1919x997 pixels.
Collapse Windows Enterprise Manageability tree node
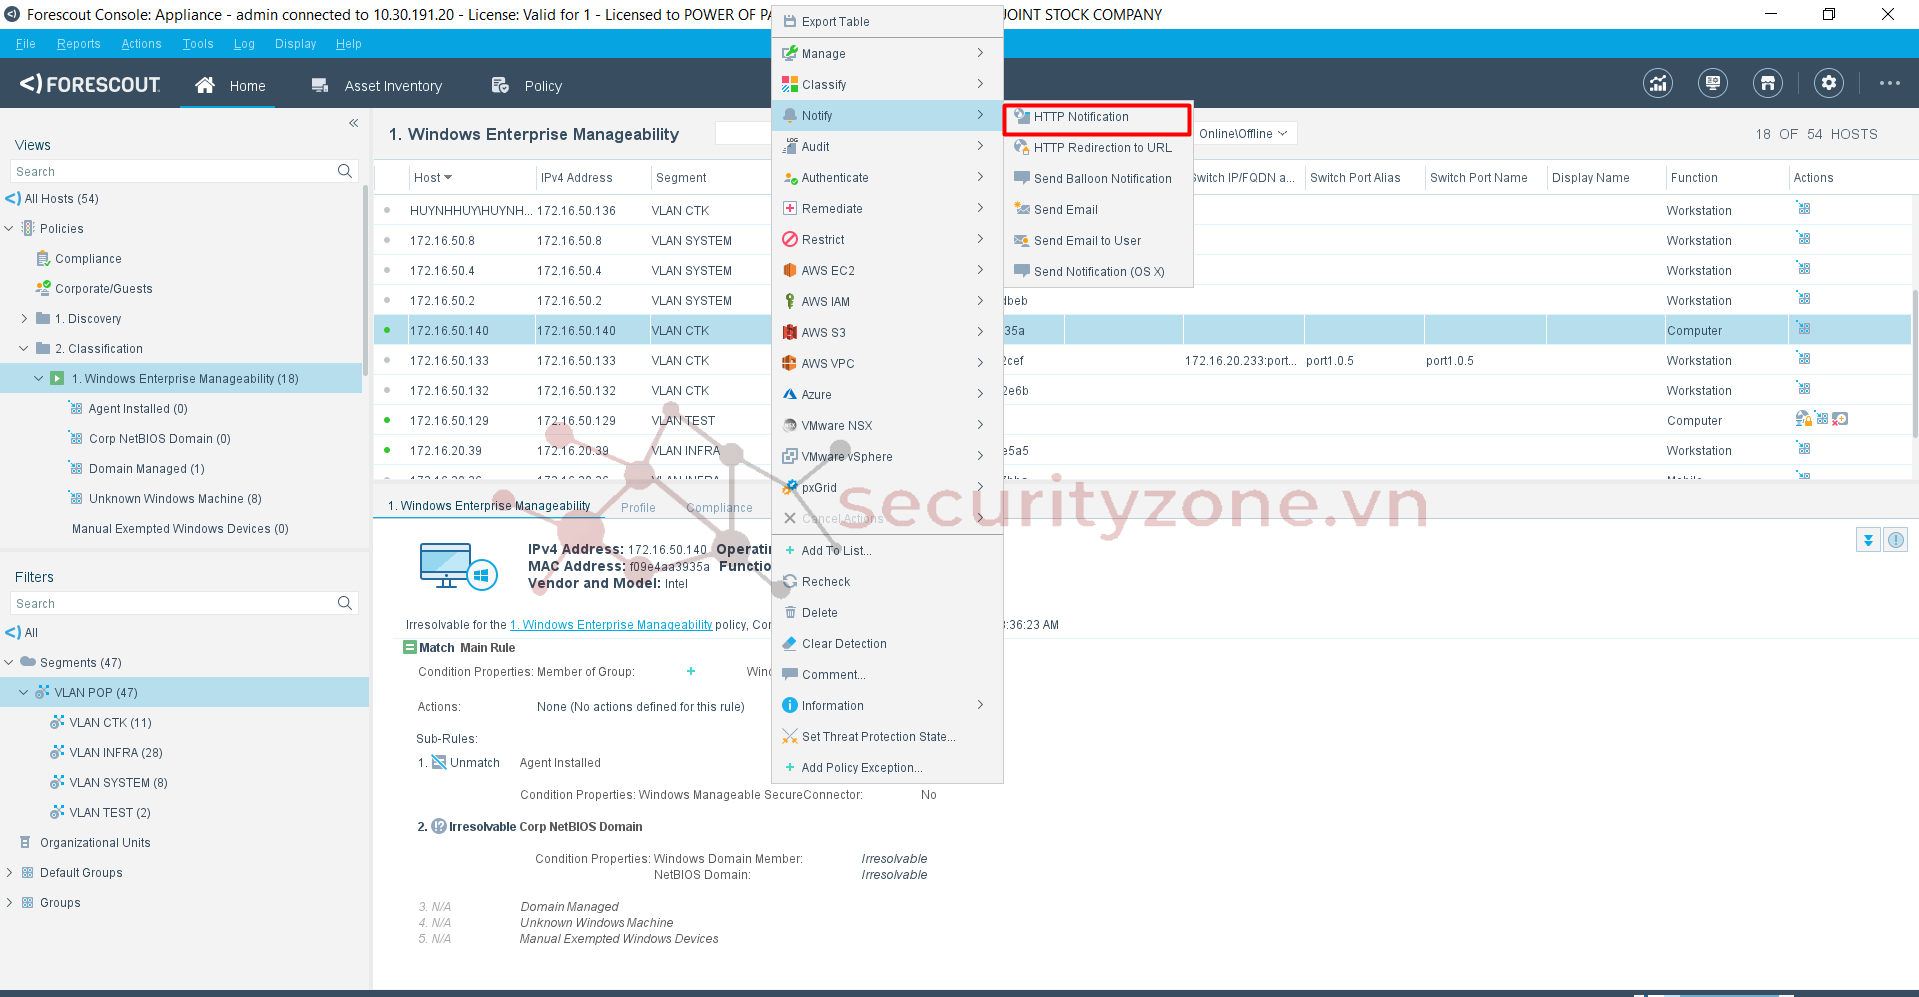click(39, 379)
